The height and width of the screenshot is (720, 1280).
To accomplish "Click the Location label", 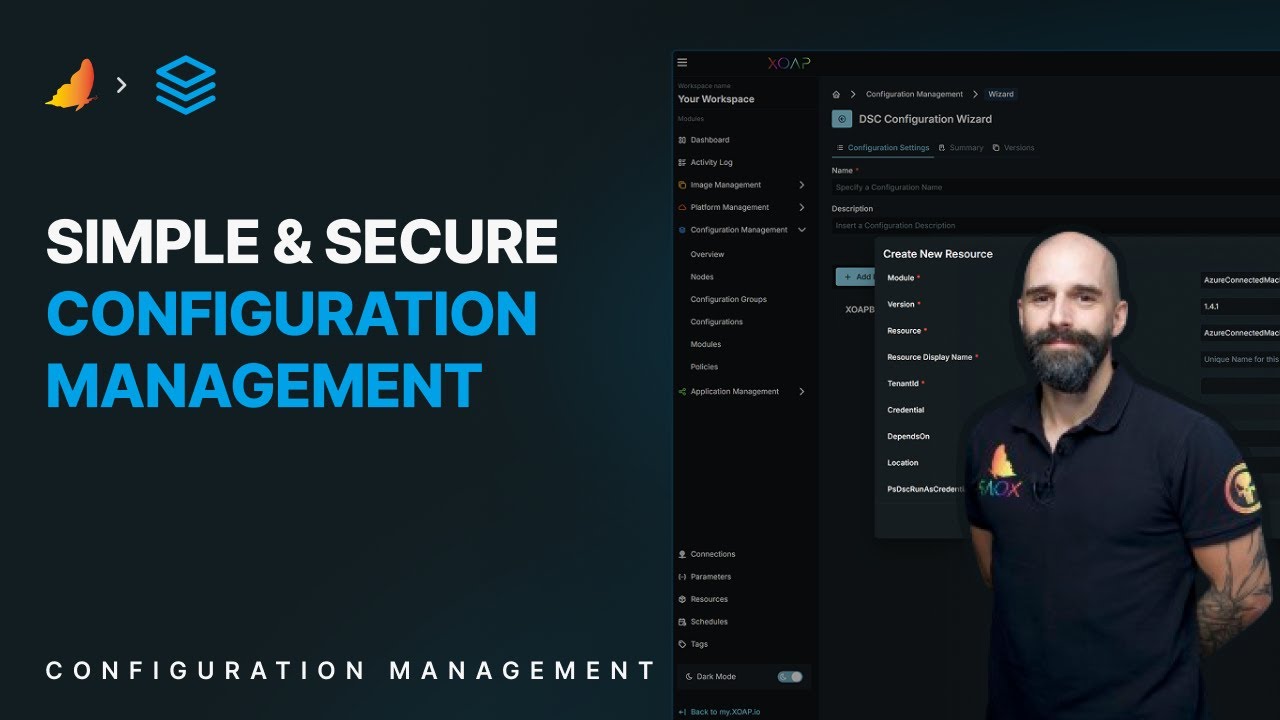I will coord(903,463).
